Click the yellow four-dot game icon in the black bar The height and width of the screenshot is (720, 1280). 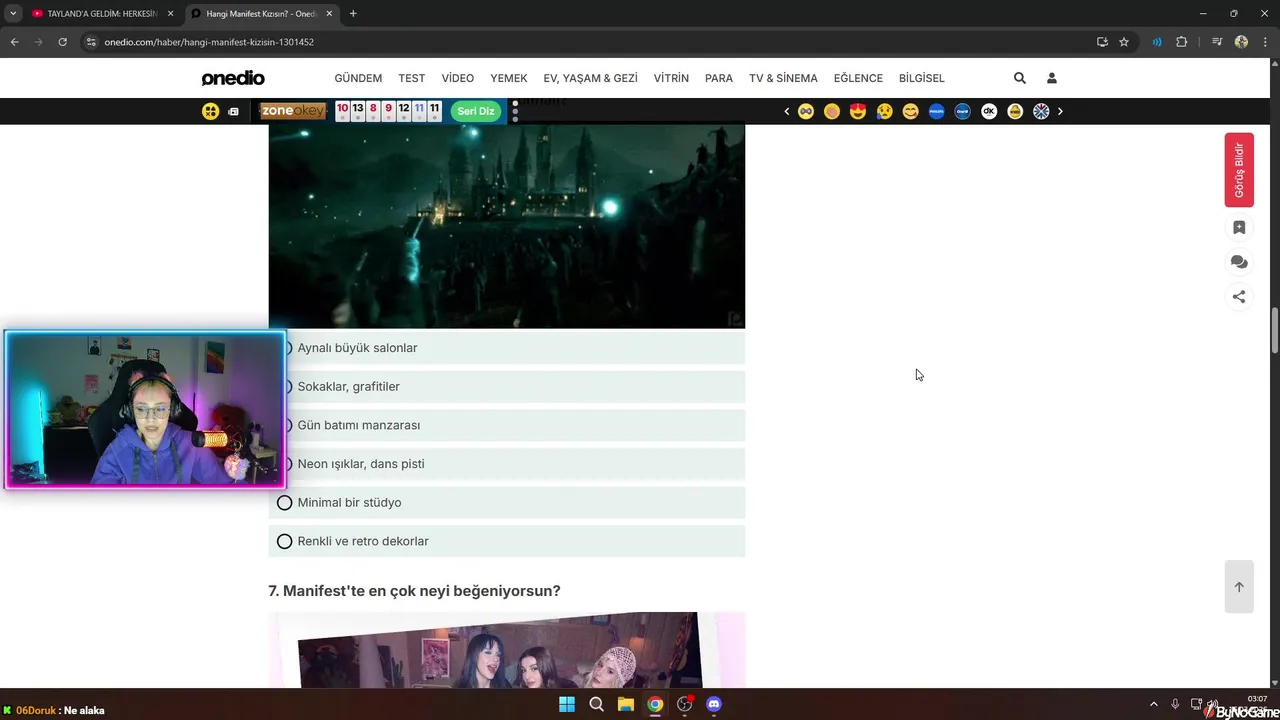[x=210, y=111]
